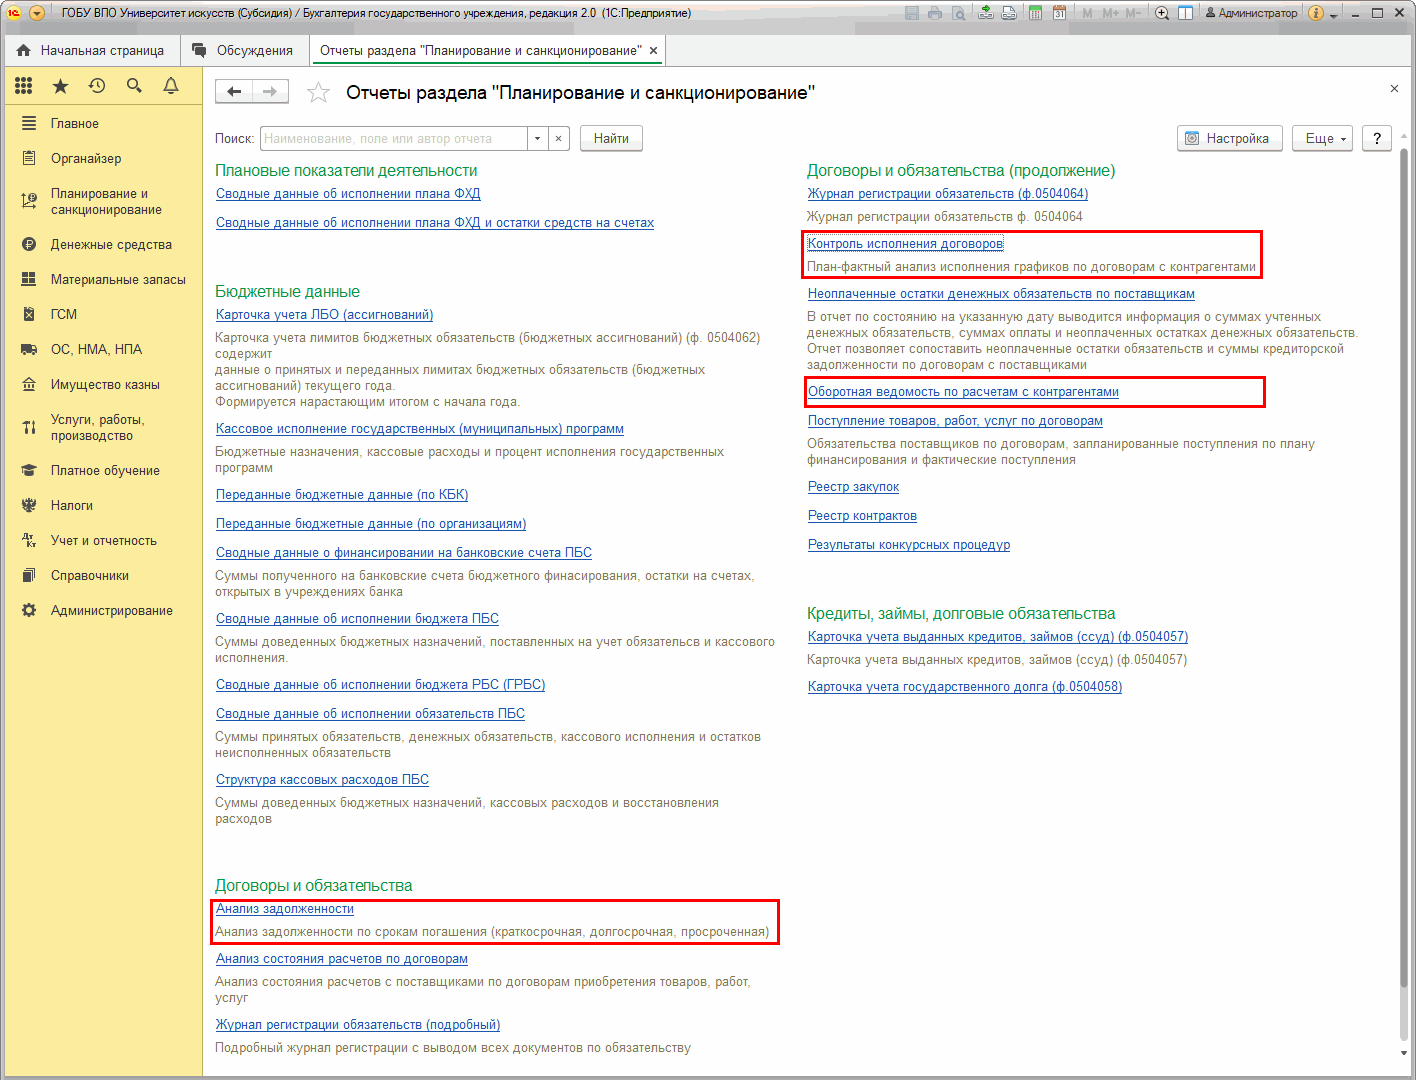The image size is (1416, 1080).
Task: Click the question mark help button
Action: (x=1377, y=139)
